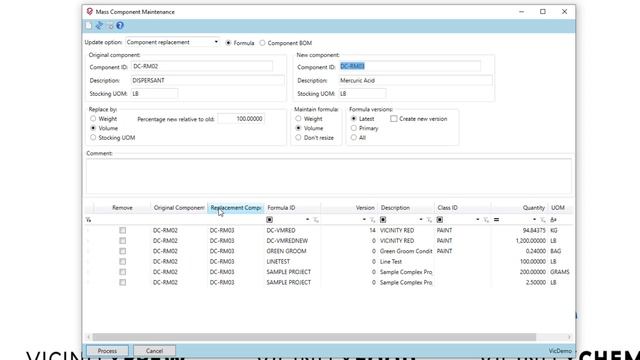
Task: Click the New document toolbar icon
Action: 89,26
